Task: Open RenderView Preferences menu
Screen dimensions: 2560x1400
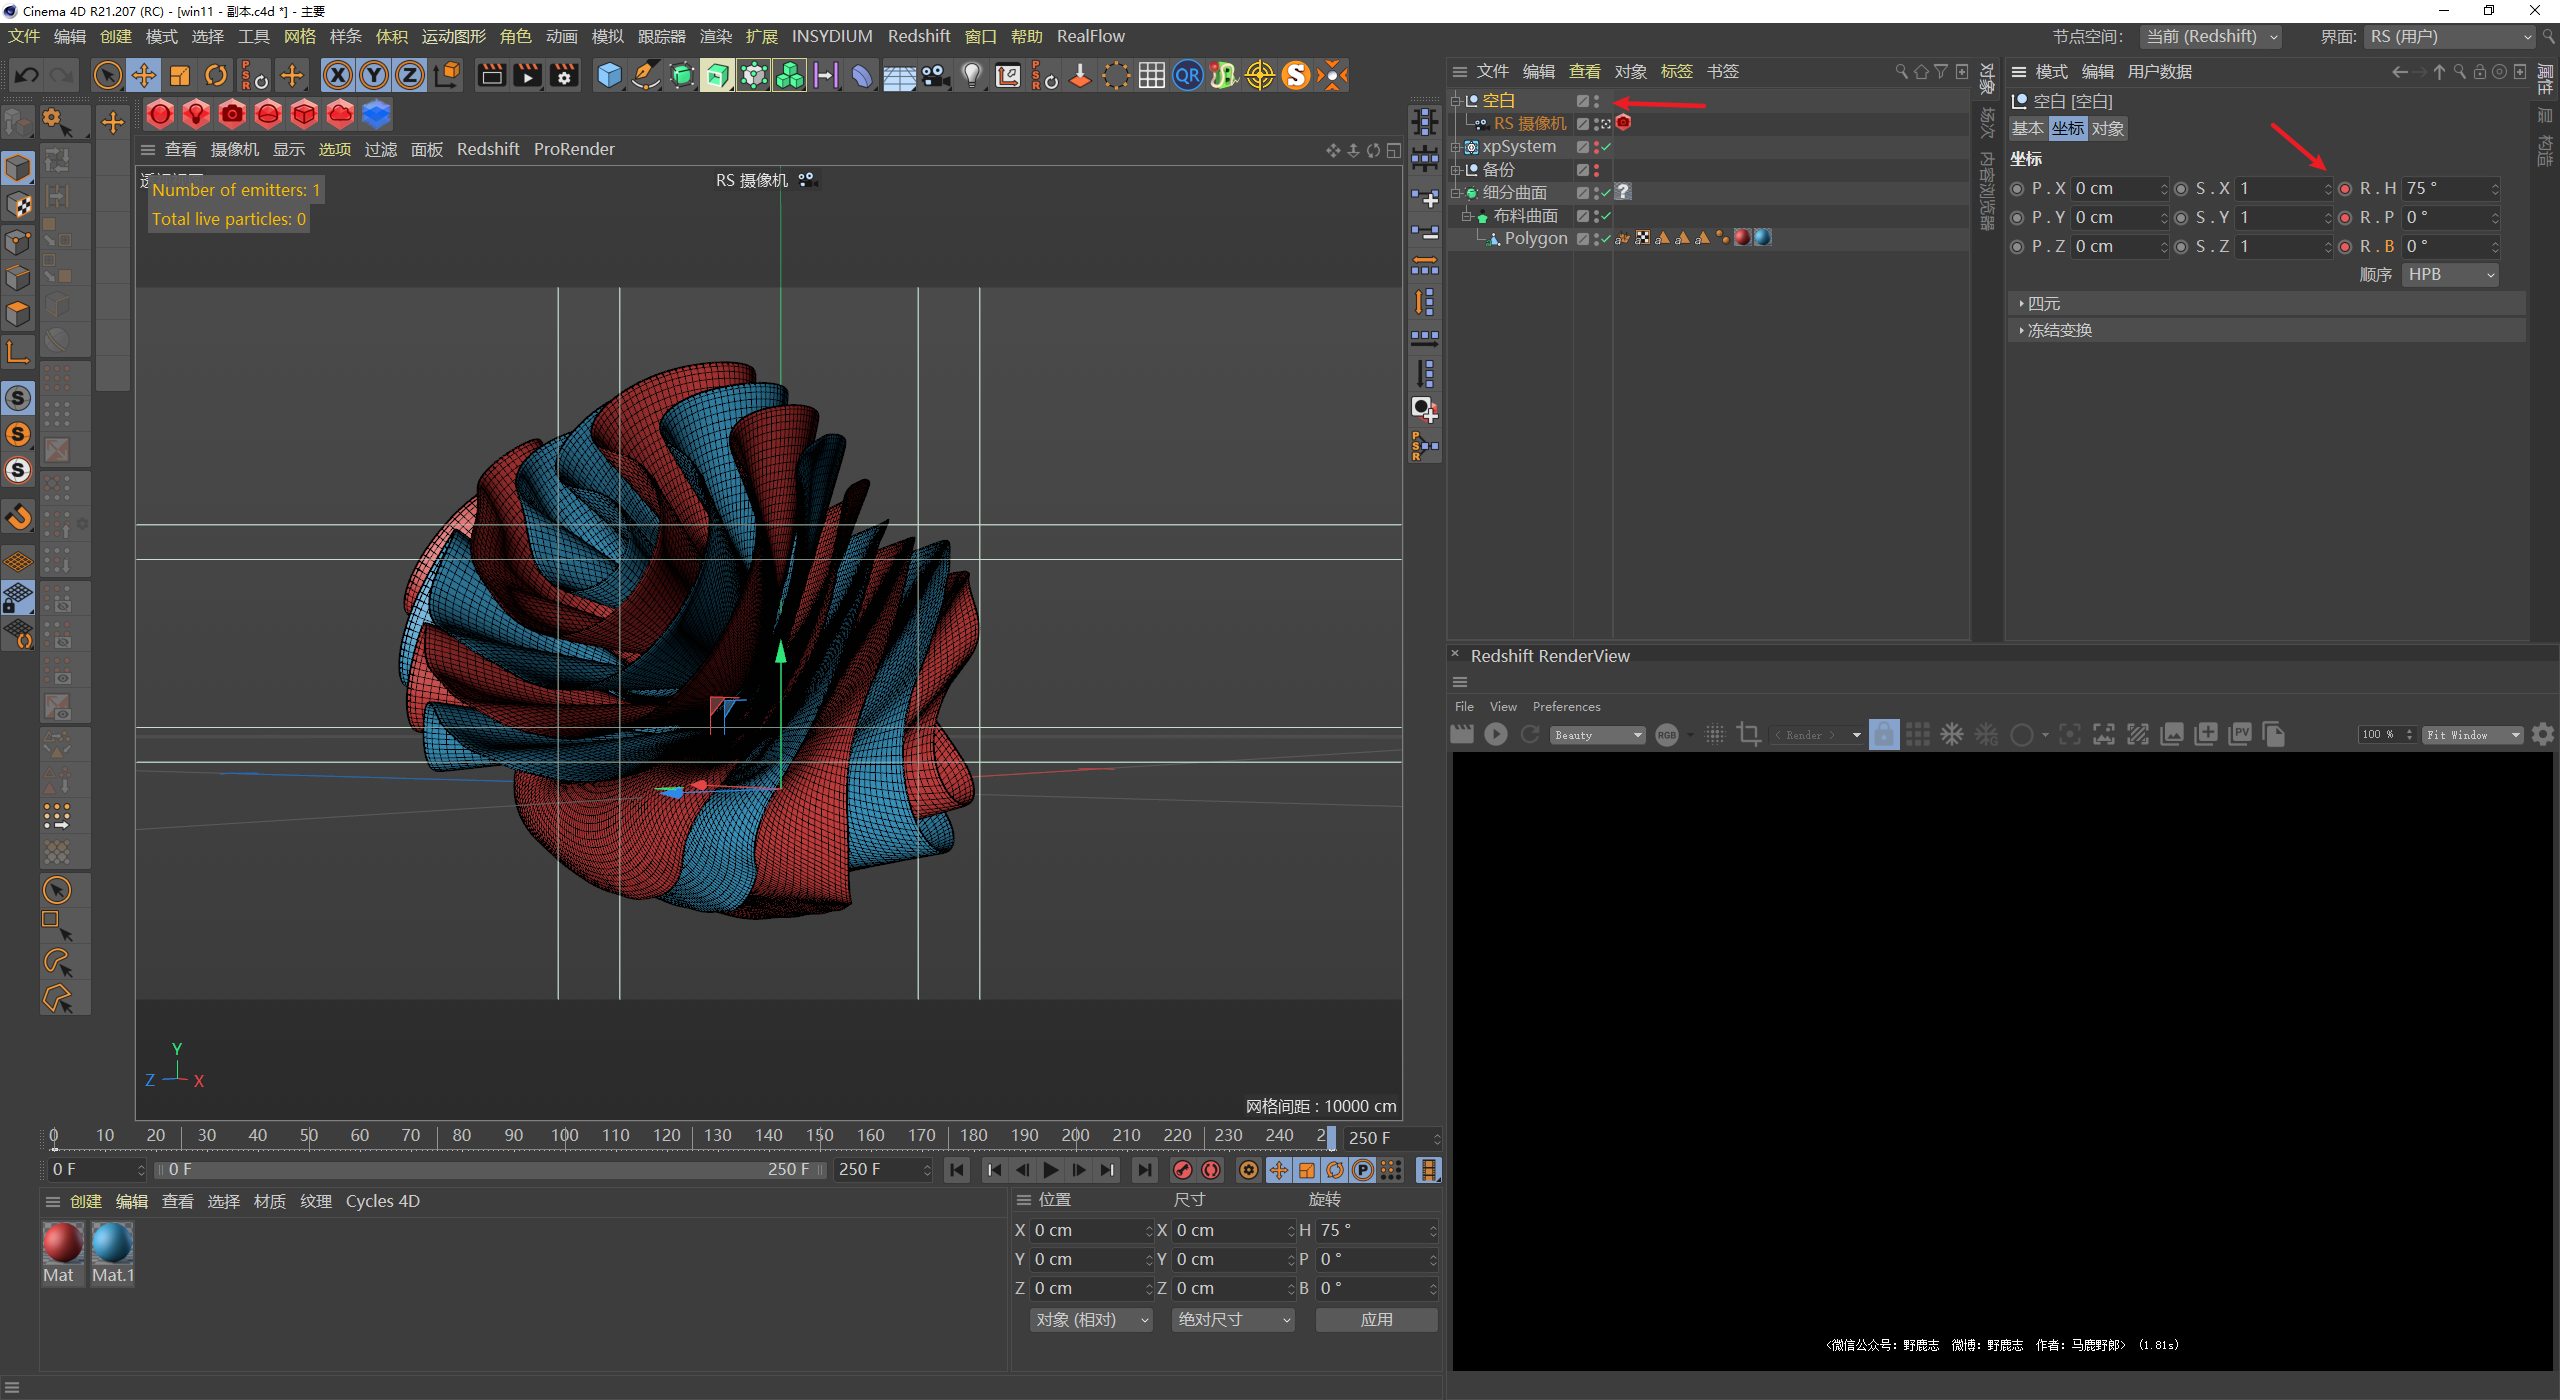Action: click(x=1566, y=707)
